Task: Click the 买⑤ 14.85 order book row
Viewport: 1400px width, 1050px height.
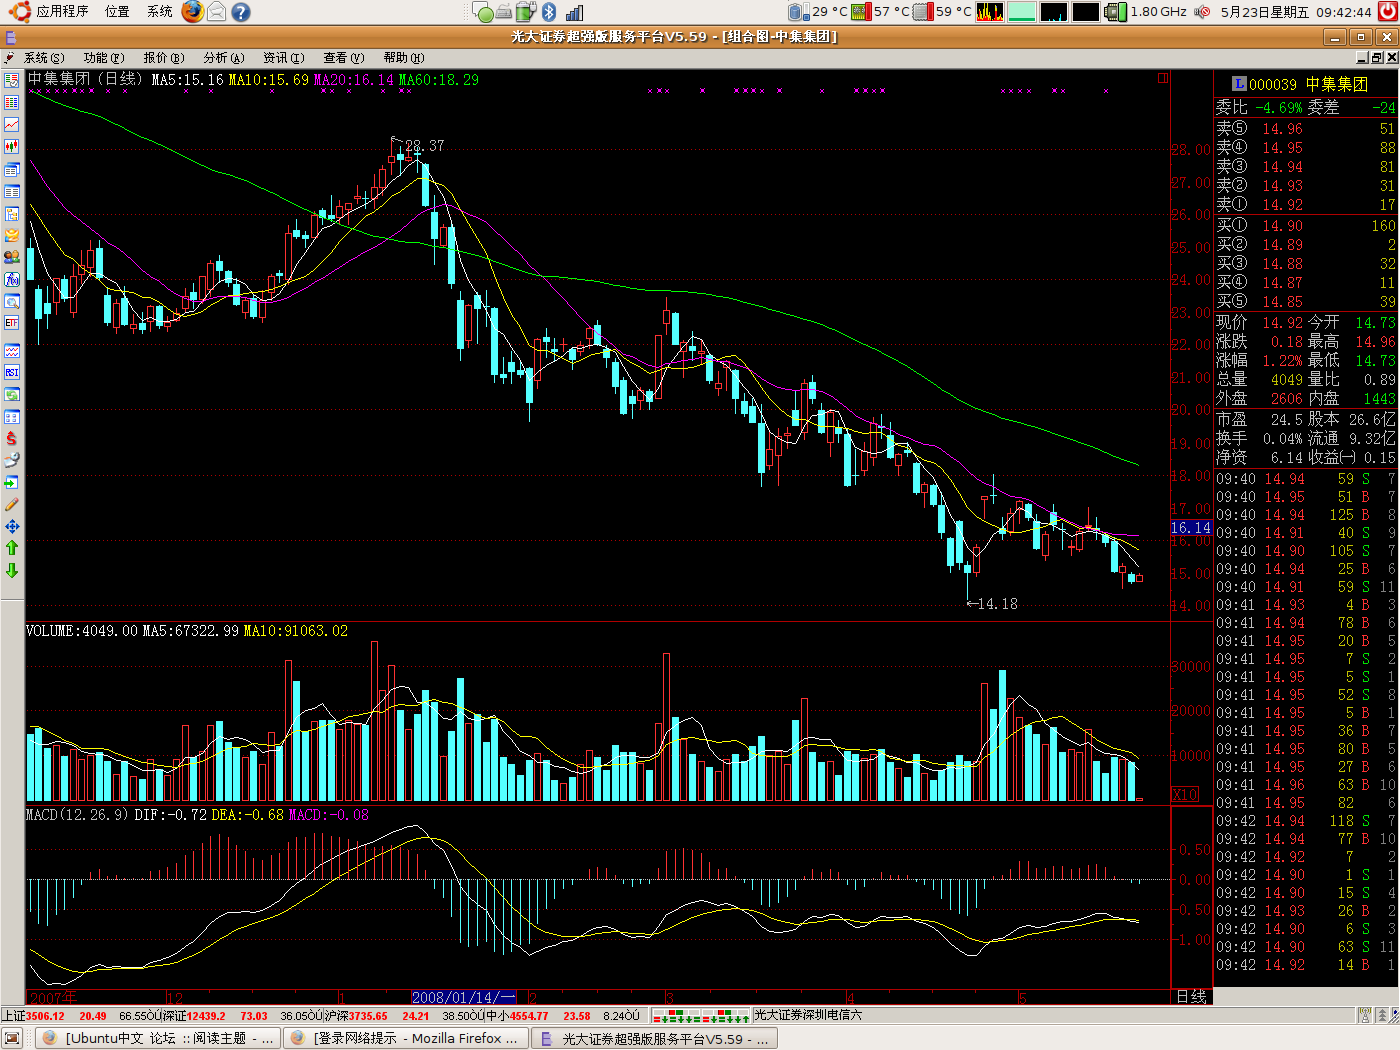Action: point(1306,302)
